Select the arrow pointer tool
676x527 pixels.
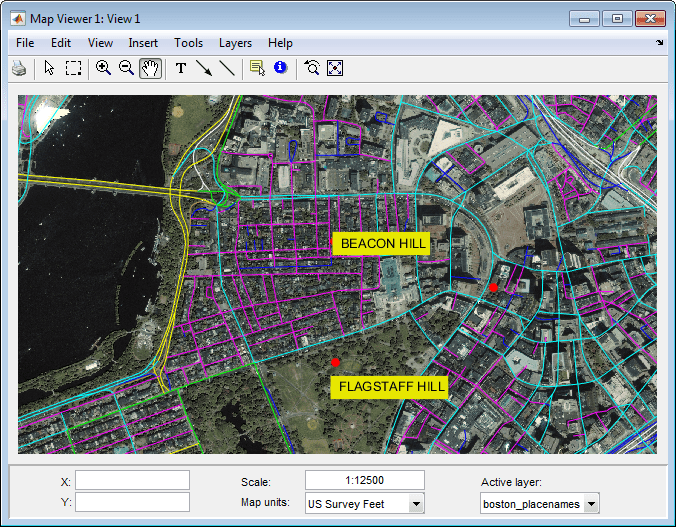(x=49, y=68)
